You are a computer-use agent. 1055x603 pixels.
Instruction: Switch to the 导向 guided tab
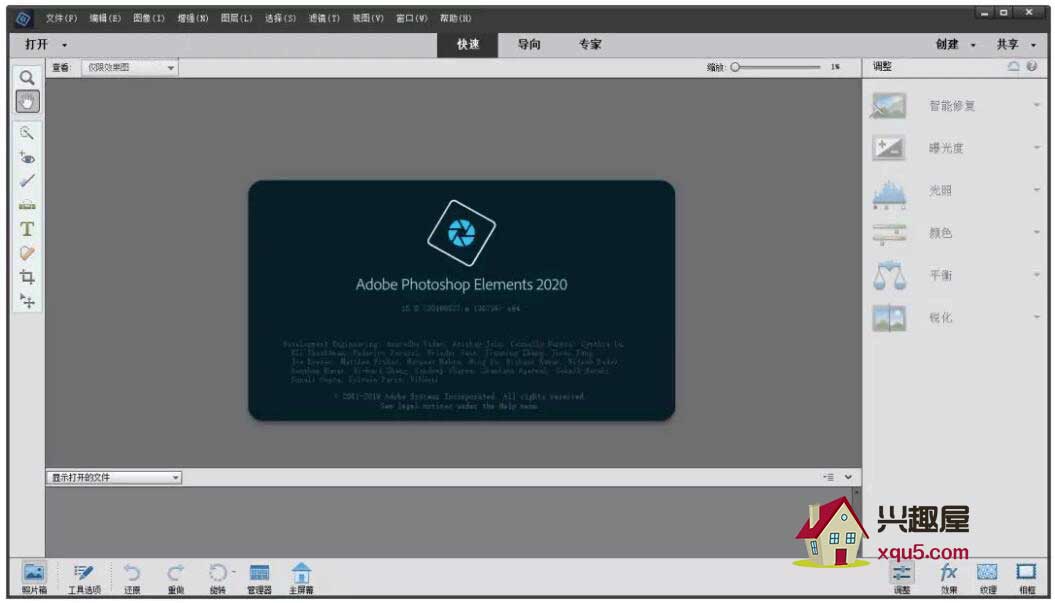point(529,45)
